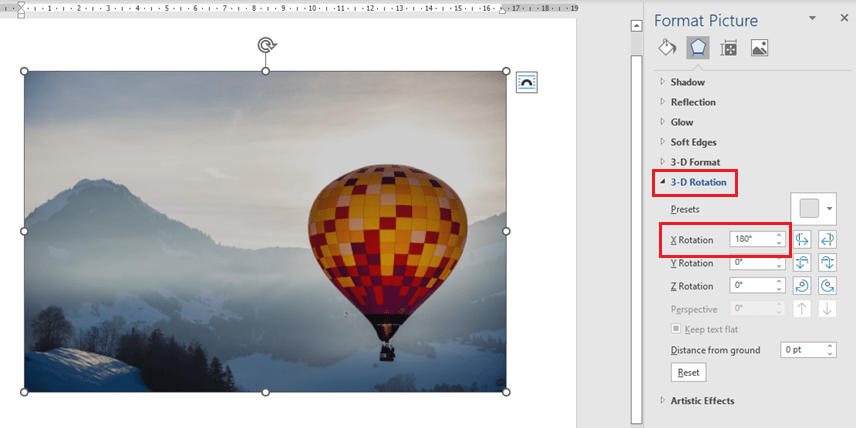Click the Reset button
856x428 pixels.
(688, 372)
